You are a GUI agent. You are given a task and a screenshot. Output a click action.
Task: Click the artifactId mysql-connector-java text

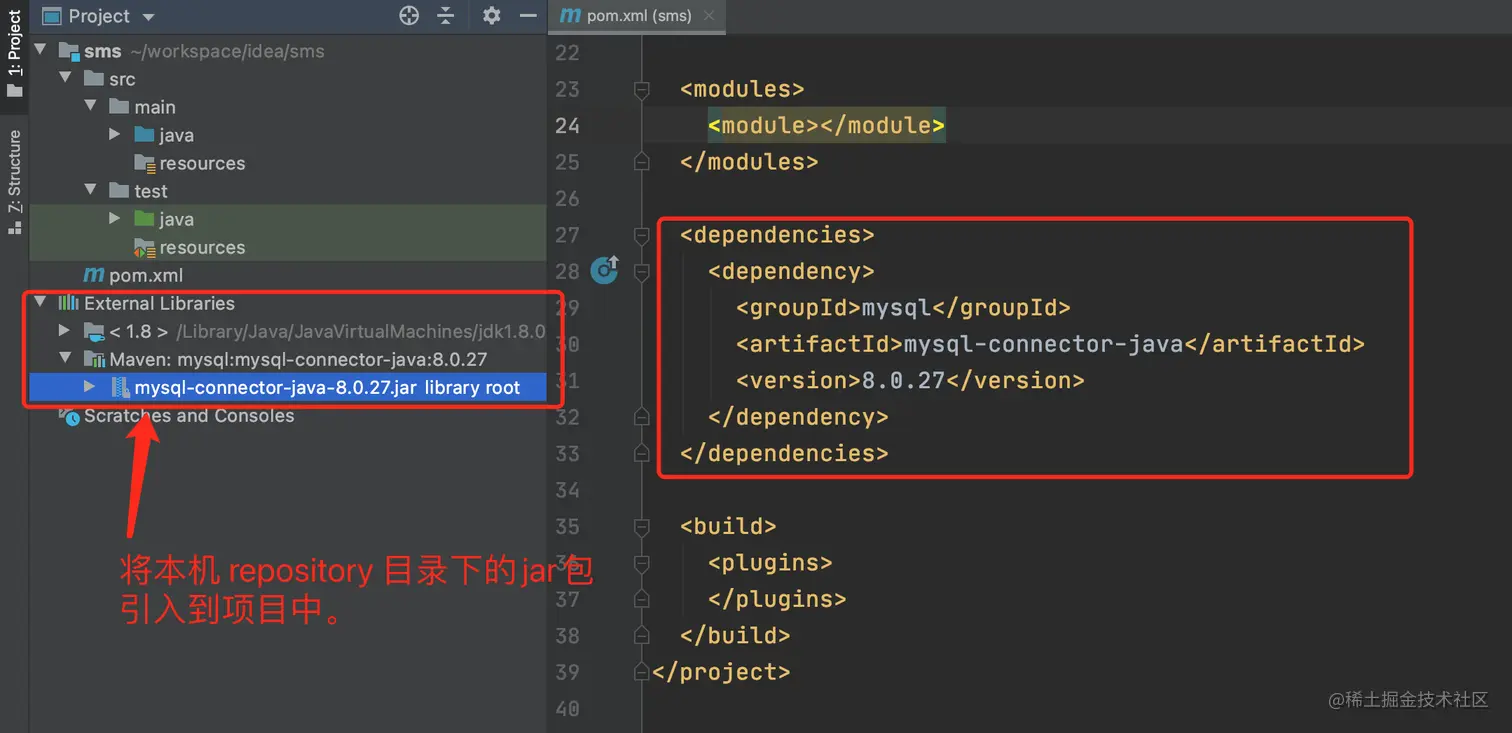(x=1043, y=344)
